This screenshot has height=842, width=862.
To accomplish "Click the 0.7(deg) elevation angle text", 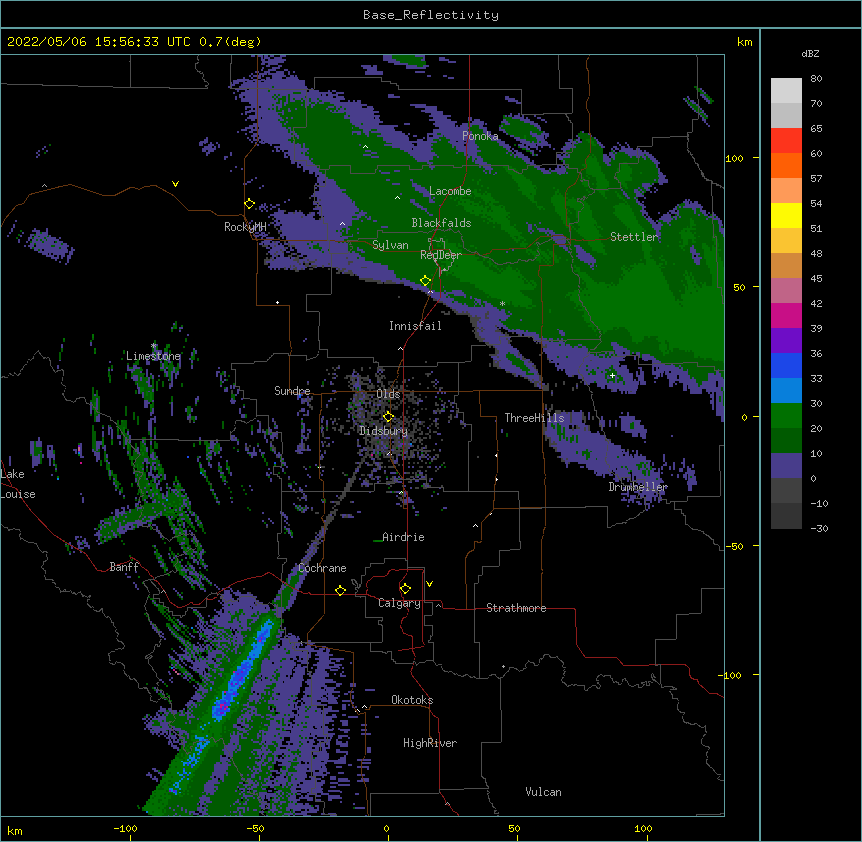I will [x=230, y=42].
